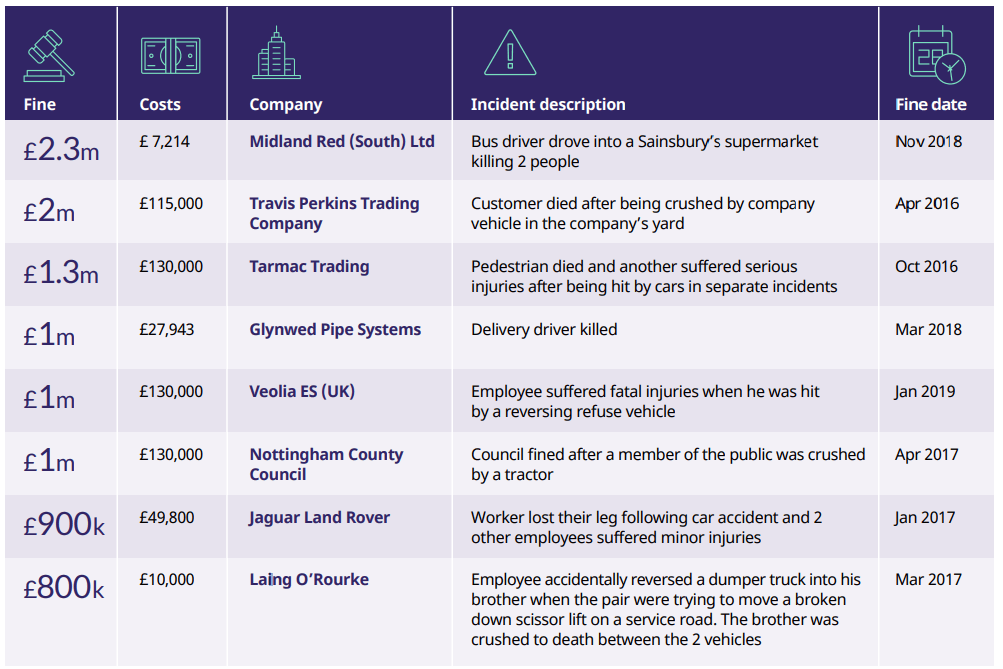This screenshot has width=1003, height=669.
Task: Click the skyscraper icon above Company
Action: (276, 52)
